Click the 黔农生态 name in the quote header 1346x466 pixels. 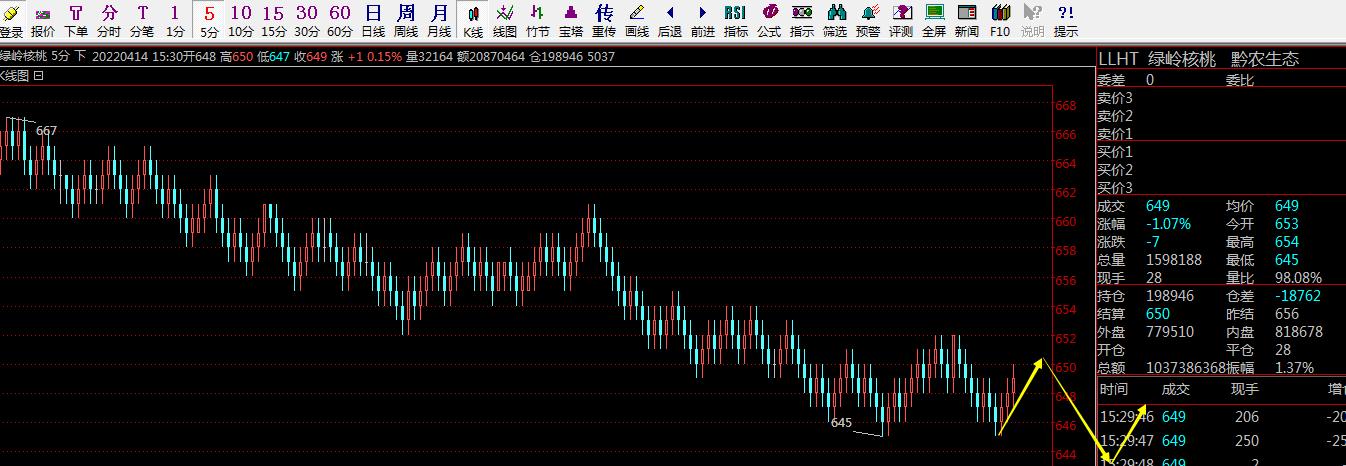click(1265, 59)
